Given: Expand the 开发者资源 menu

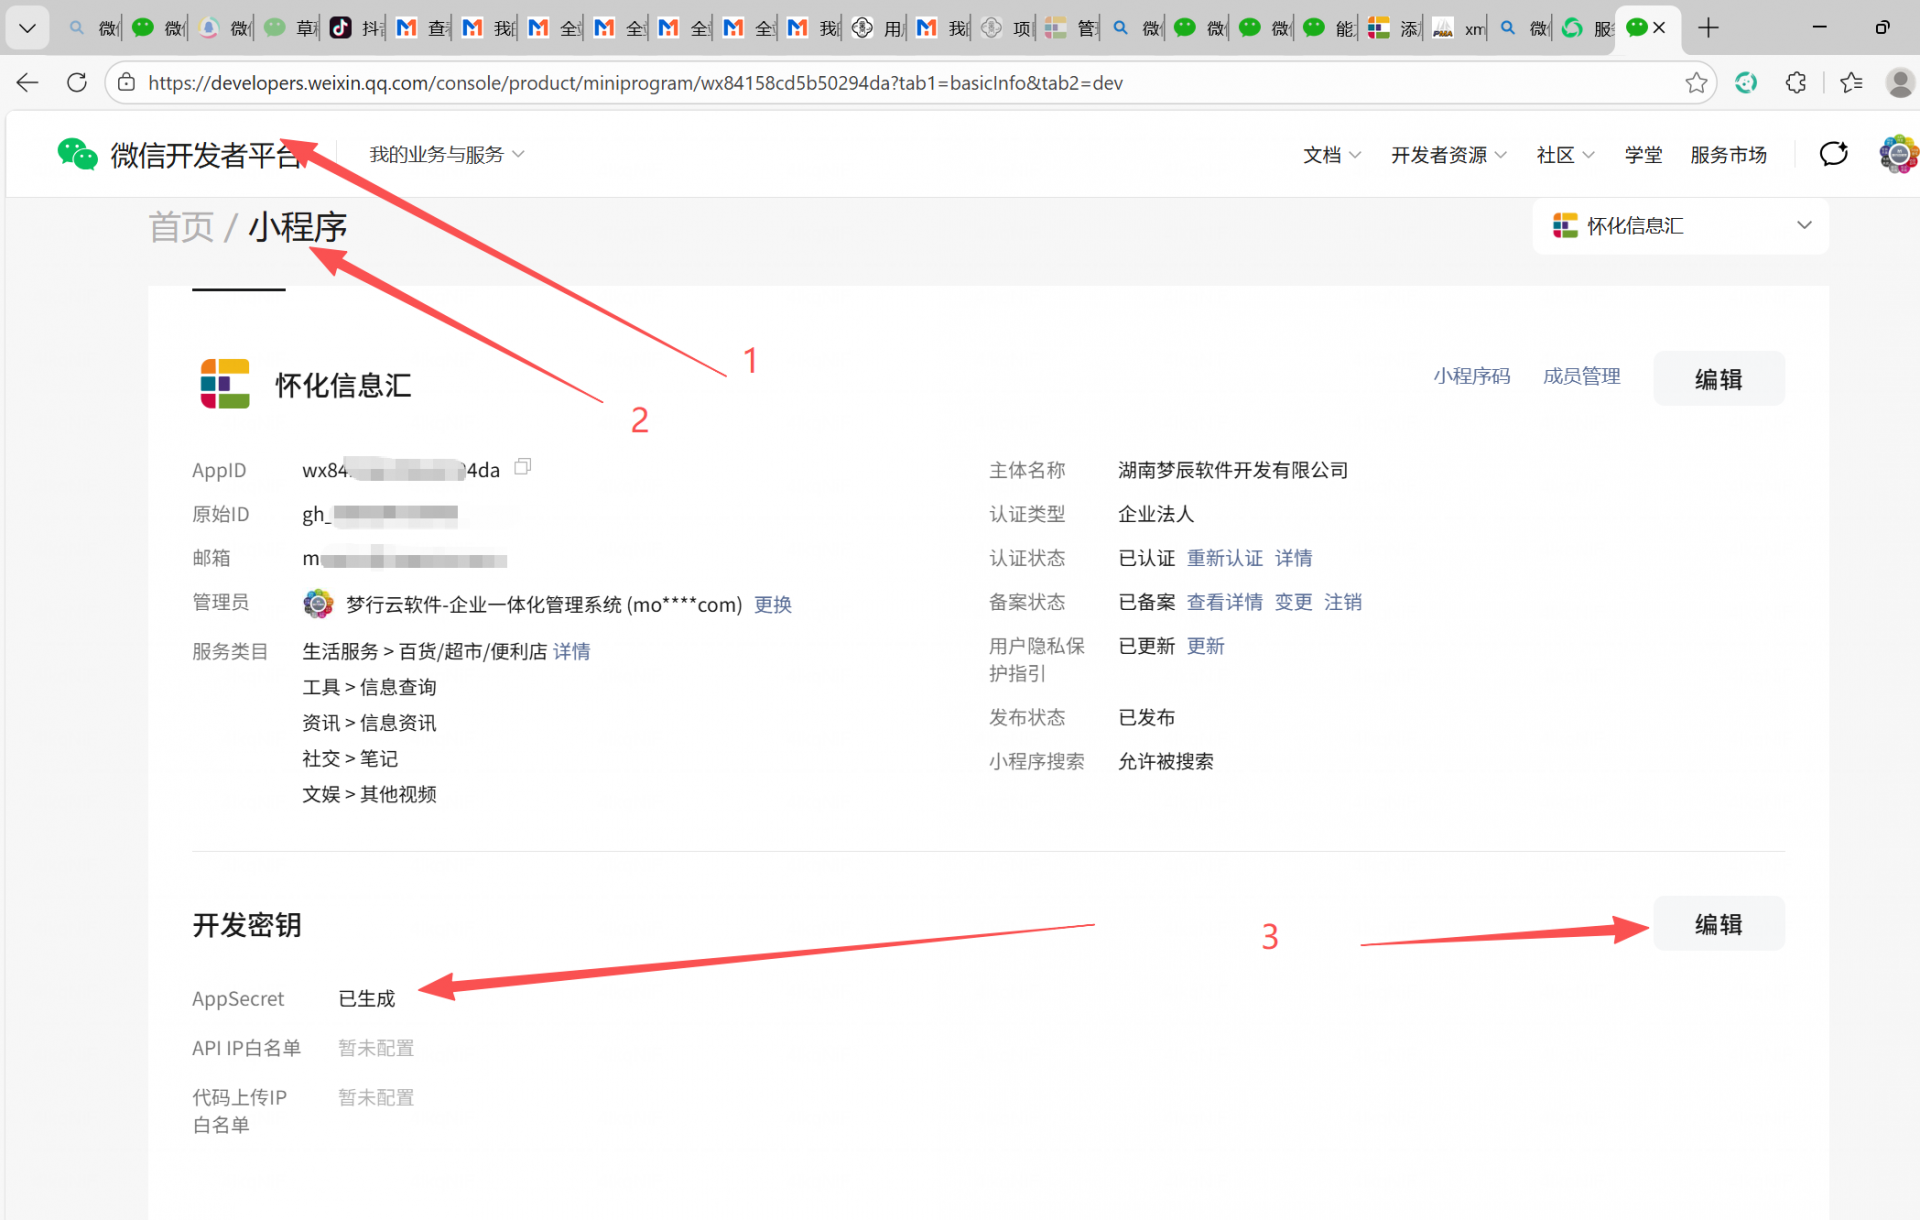Looking at the screenshot, I should pyautogui.click(x=1447, y=155).
